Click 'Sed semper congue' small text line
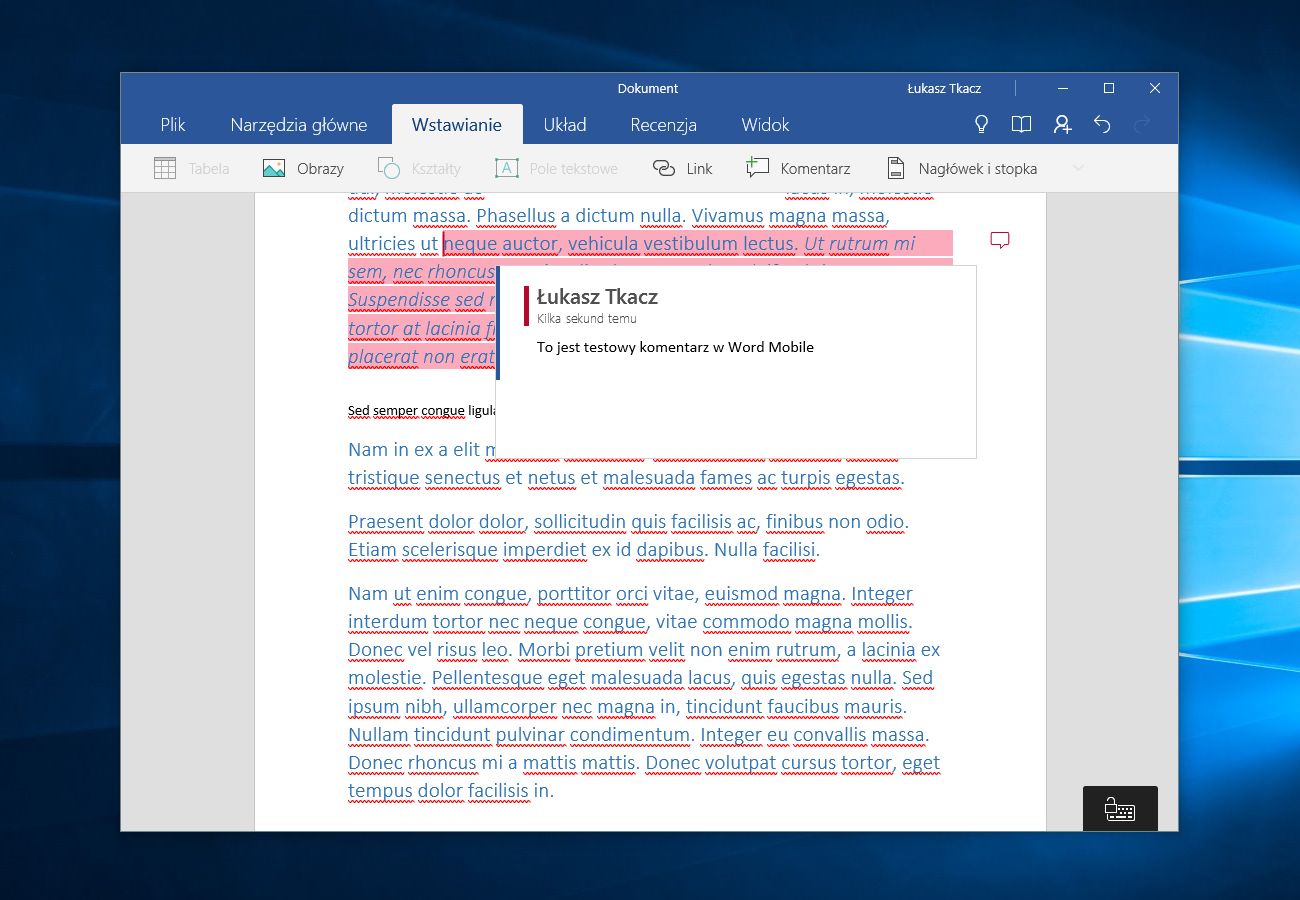1300x900 pixels. 420,410
